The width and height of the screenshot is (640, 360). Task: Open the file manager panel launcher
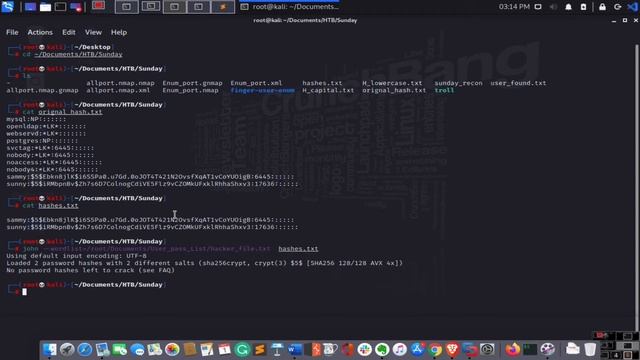(45, 7)
